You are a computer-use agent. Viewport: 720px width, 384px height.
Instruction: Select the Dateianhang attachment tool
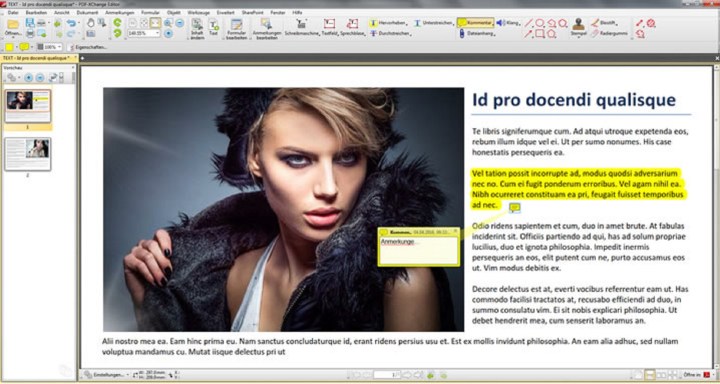[x=477, y=34]
